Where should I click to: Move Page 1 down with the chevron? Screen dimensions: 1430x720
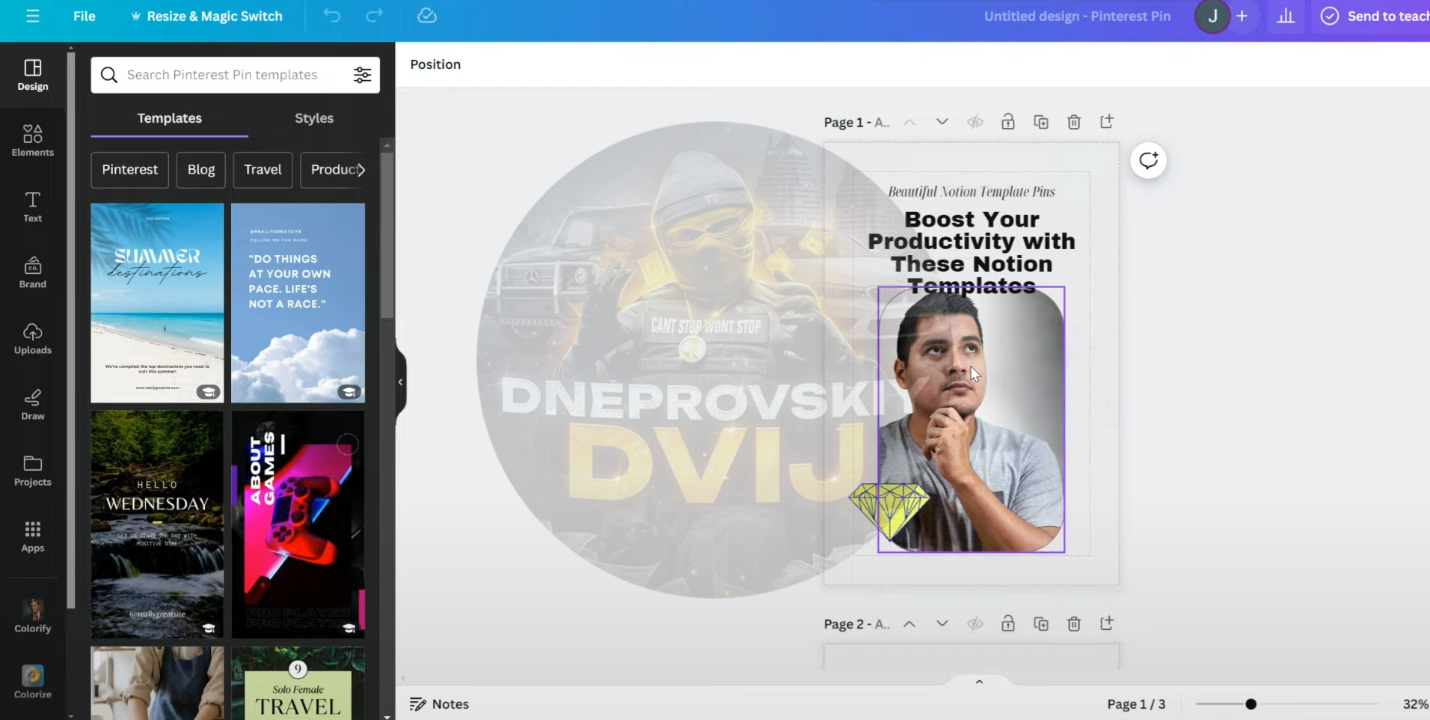942,122
